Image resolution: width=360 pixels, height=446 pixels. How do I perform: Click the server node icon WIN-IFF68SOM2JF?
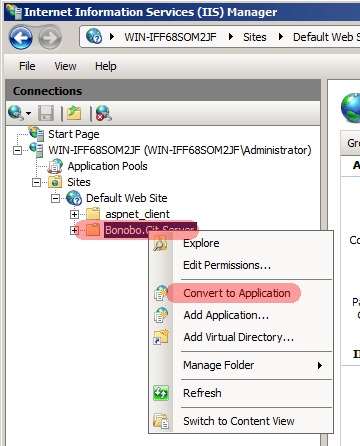tap(36, 150)
